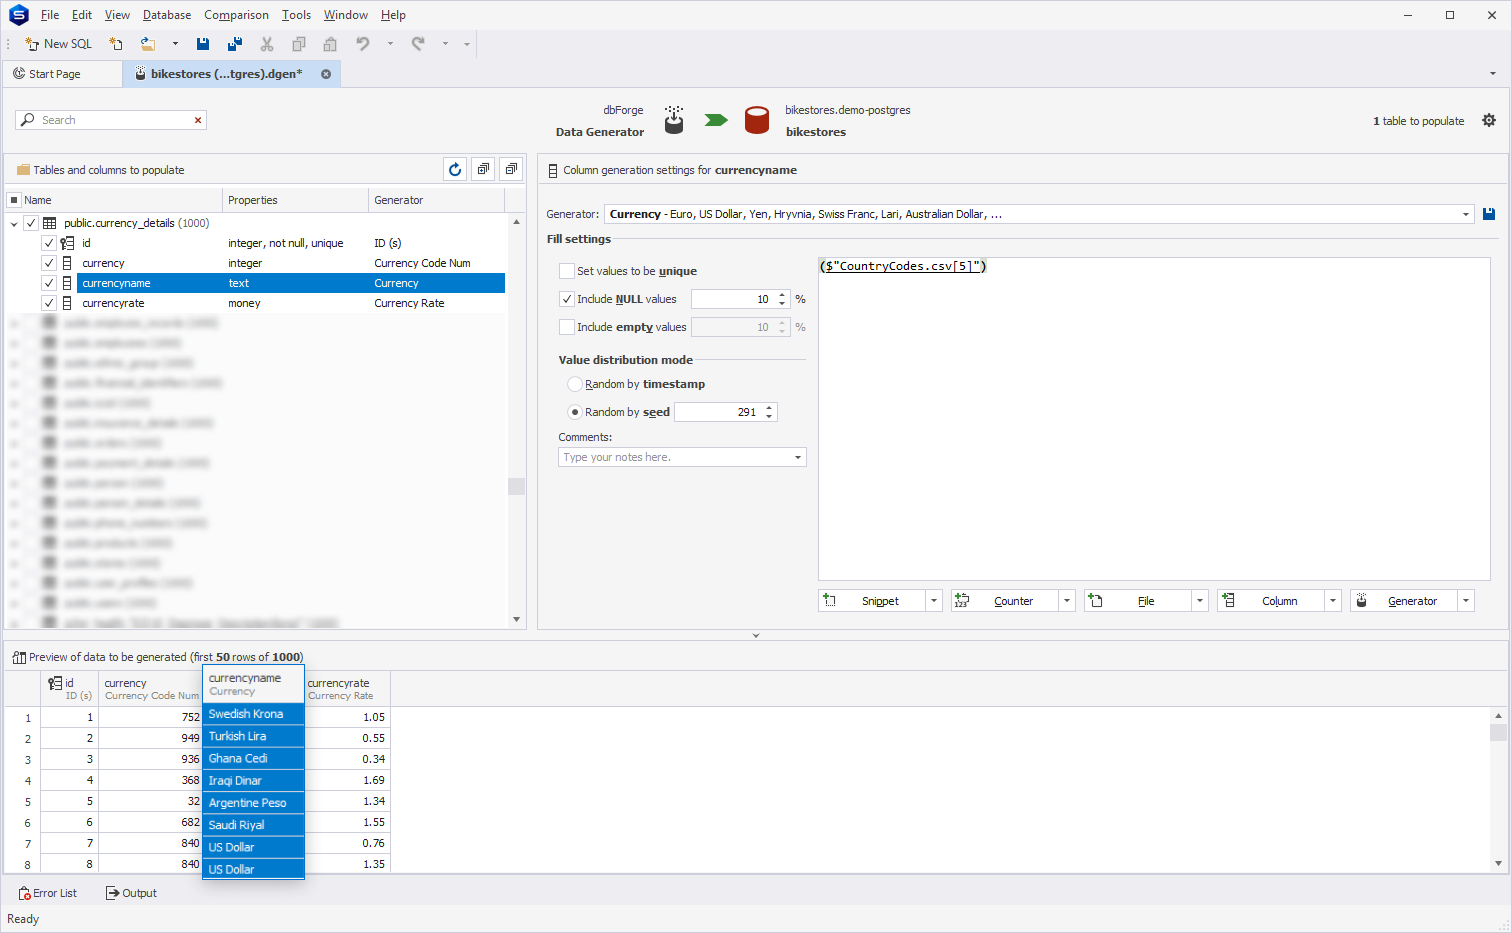Open the Counter dropdown arrow

pyautogui.click(x=1067, y=601)
